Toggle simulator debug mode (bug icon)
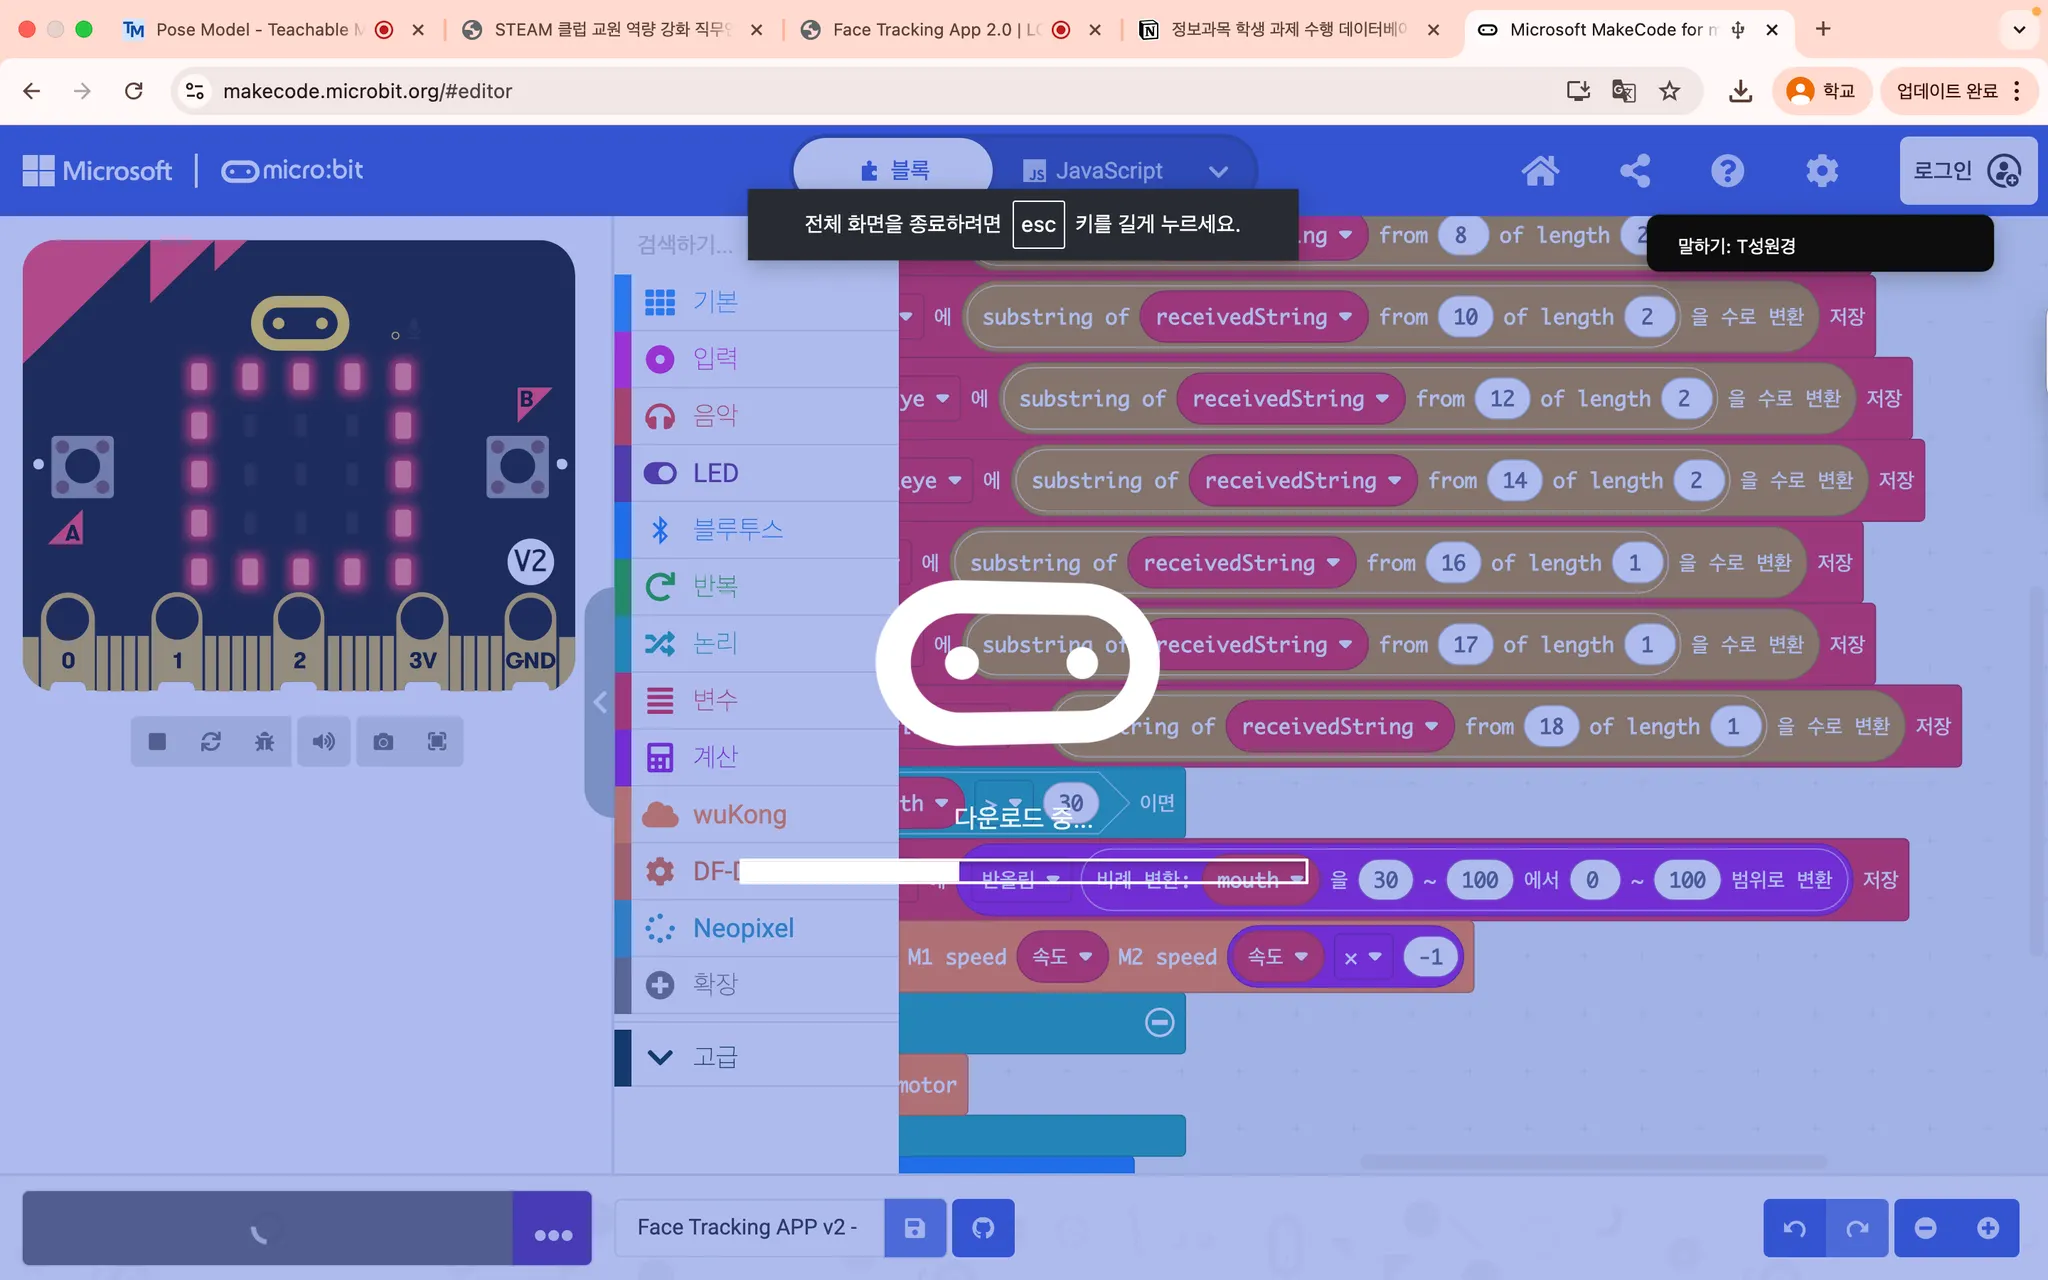 [x=264, y=741]
